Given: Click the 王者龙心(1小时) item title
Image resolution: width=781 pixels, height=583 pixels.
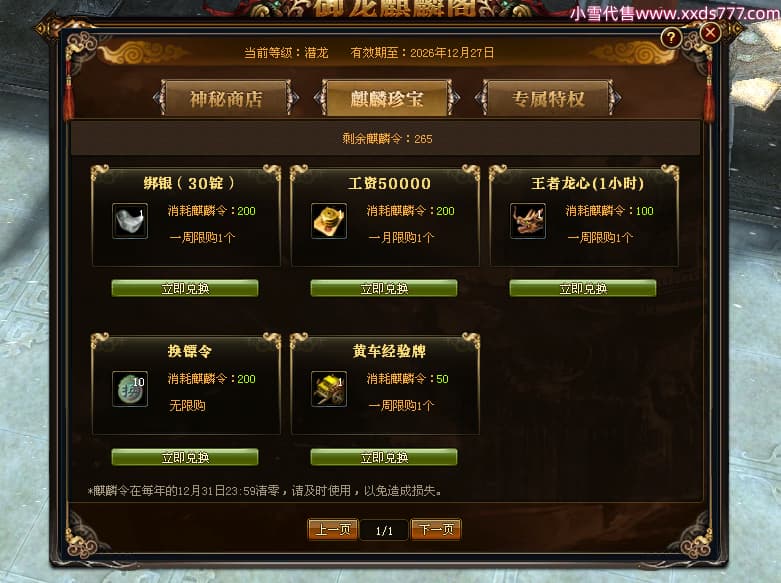Looking at the screenshot, I should click(x=587, y=183).
